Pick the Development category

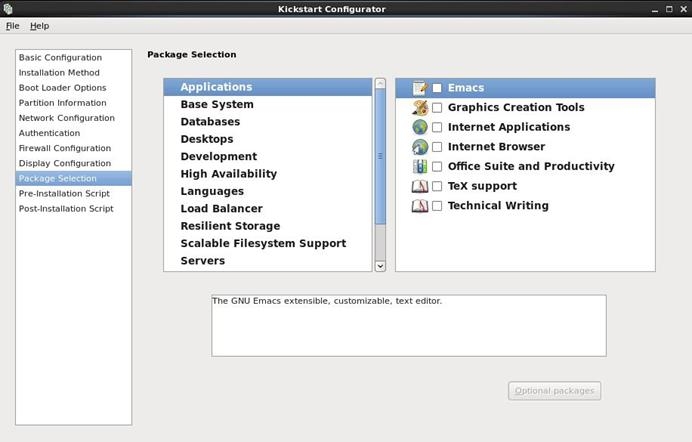[268, 157]
